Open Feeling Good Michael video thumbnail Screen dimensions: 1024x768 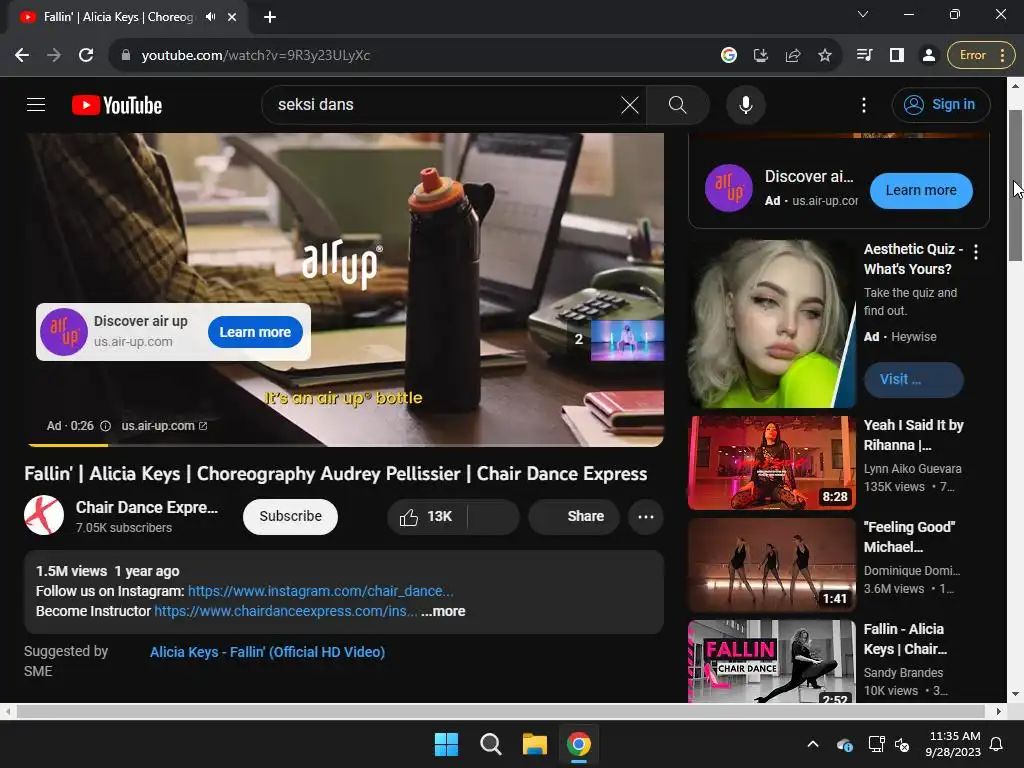point(771,565)
